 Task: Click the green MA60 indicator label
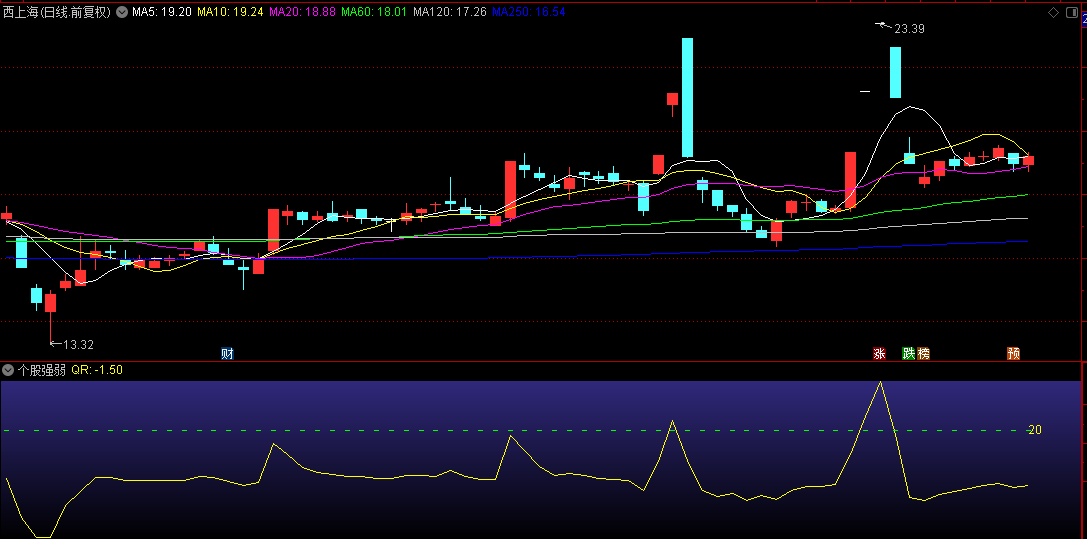(x=374, y=12)
